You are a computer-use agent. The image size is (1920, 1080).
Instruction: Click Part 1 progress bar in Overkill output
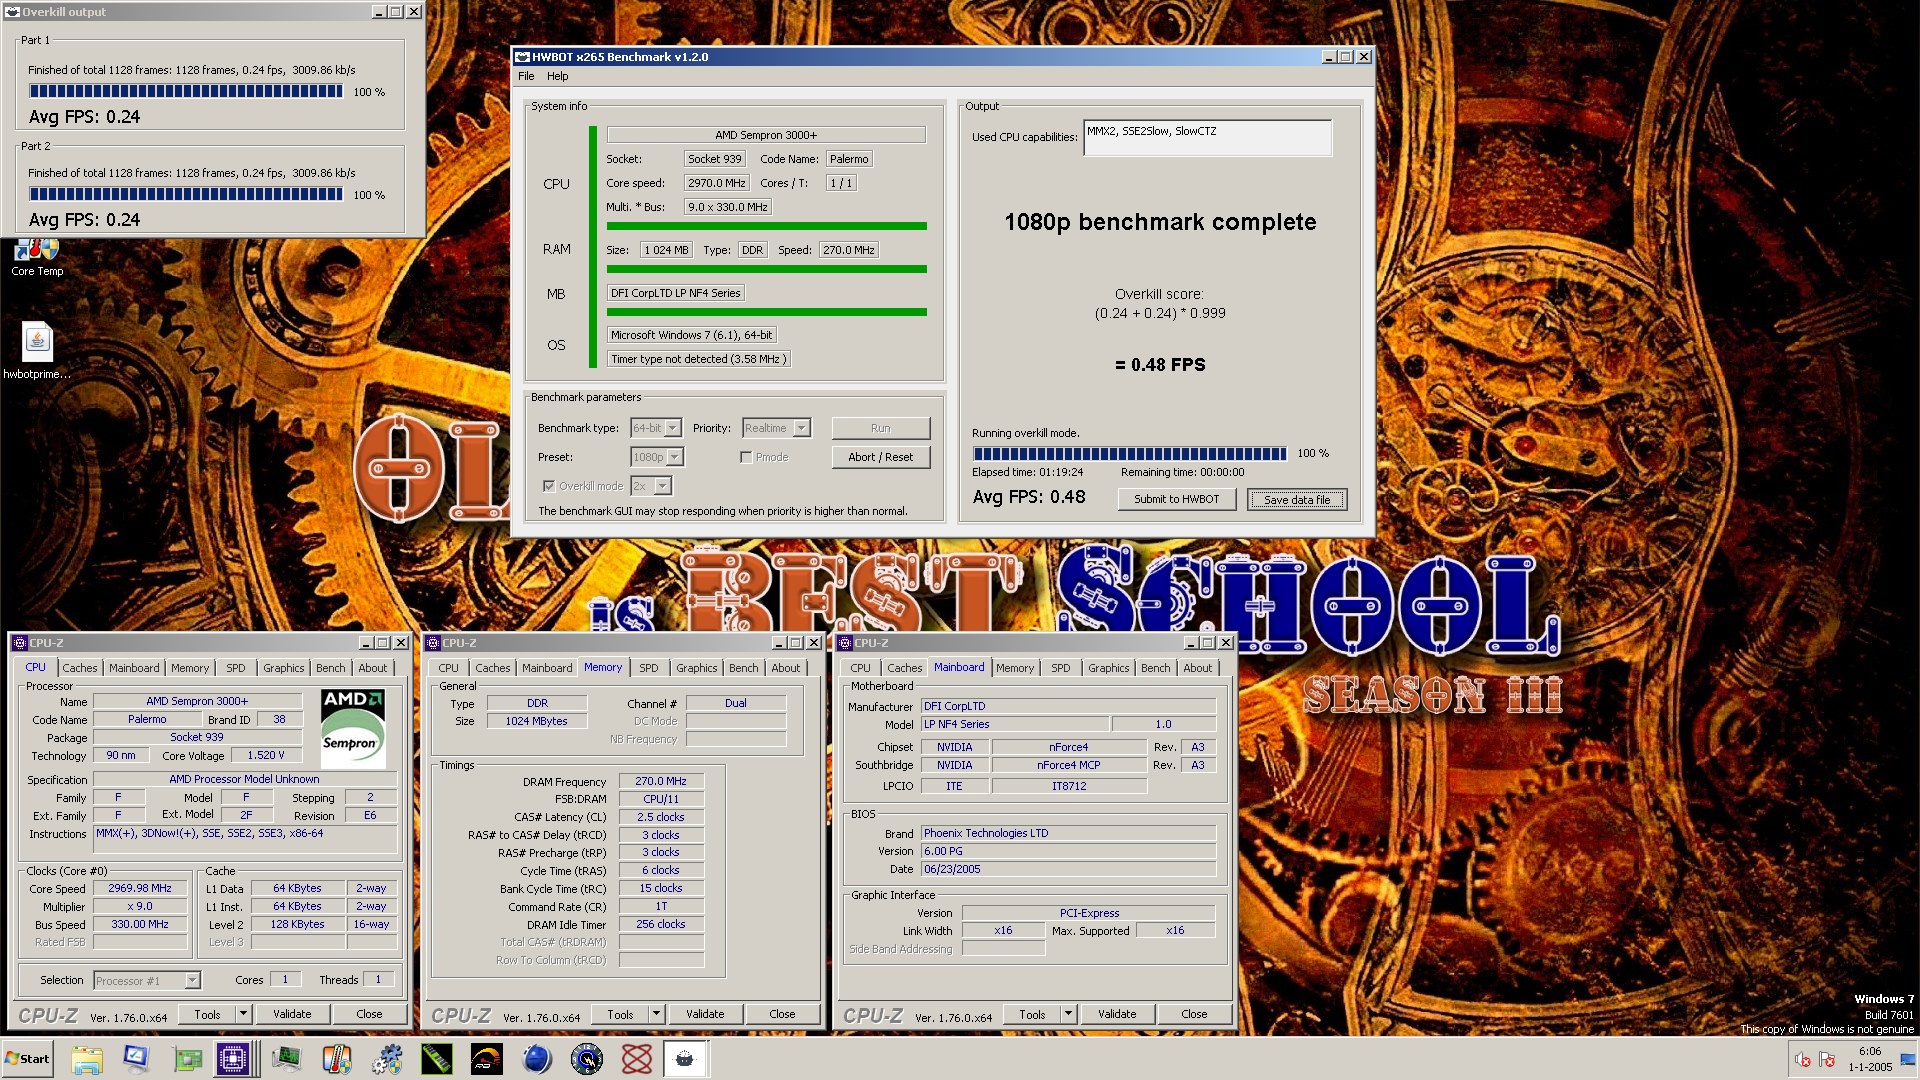click(186, 91)
